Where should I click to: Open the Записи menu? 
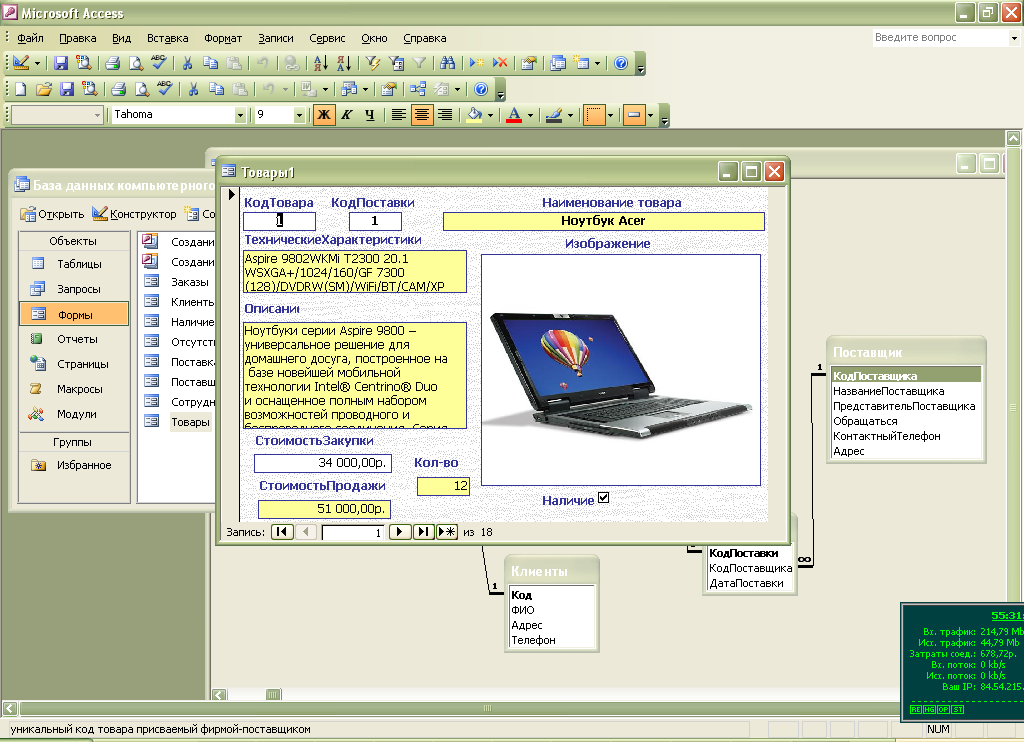point(276,38)
